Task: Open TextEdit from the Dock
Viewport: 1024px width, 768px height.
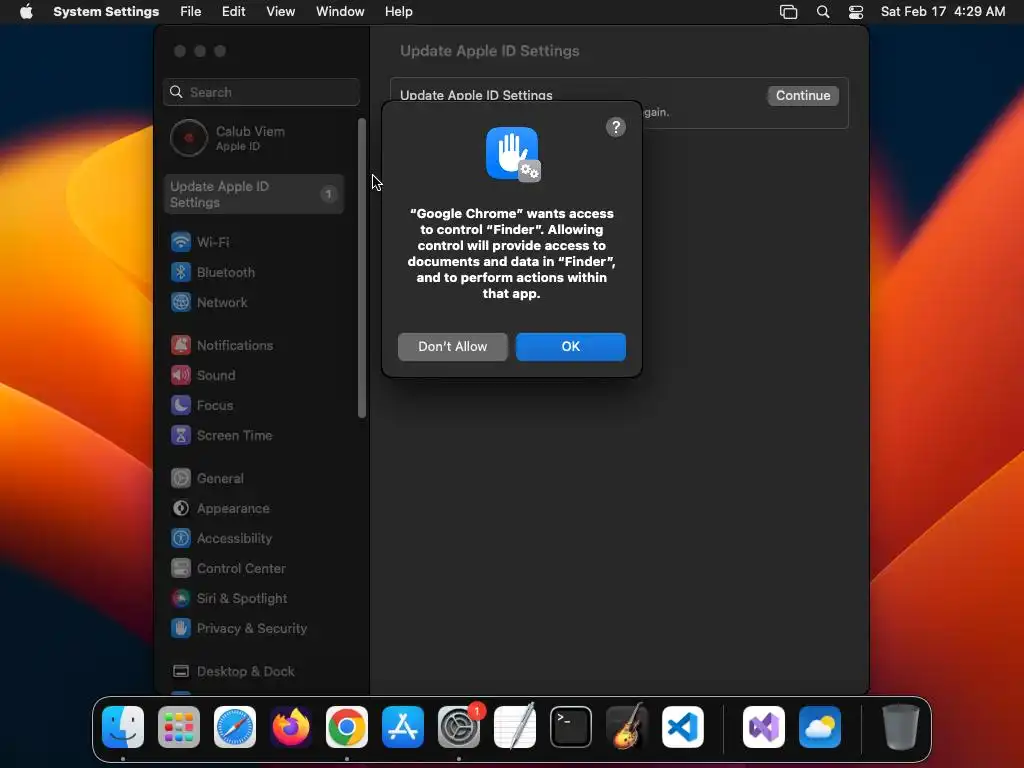Action: pyautogui.click(x=515, y=727)
